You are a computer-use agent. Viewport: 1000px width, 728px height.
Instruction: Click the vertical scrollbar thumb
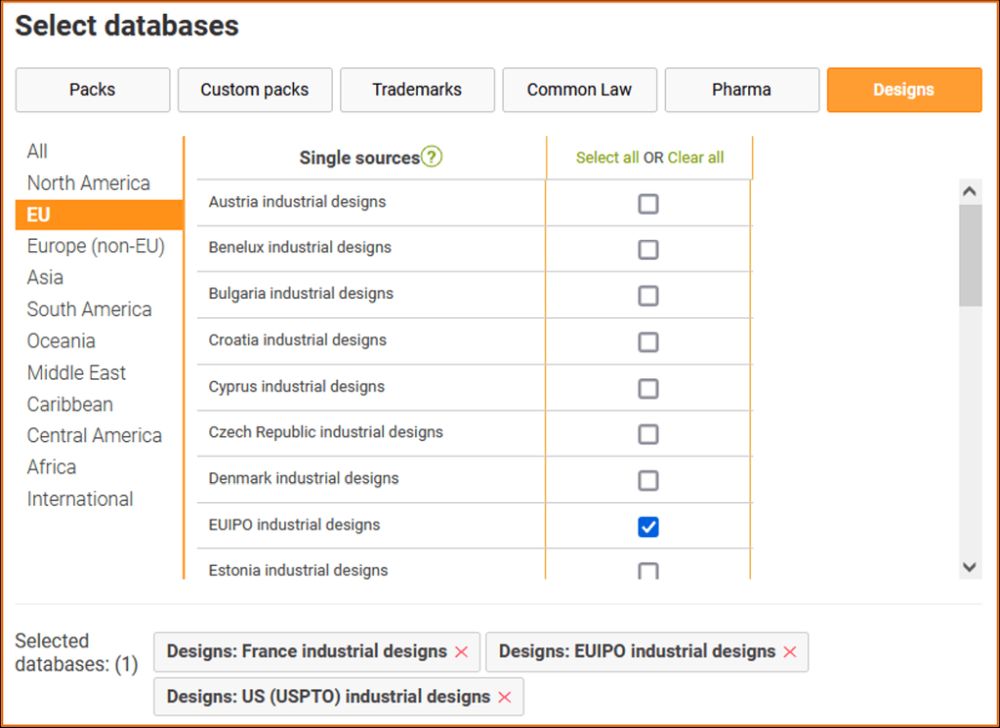(970, 255)
